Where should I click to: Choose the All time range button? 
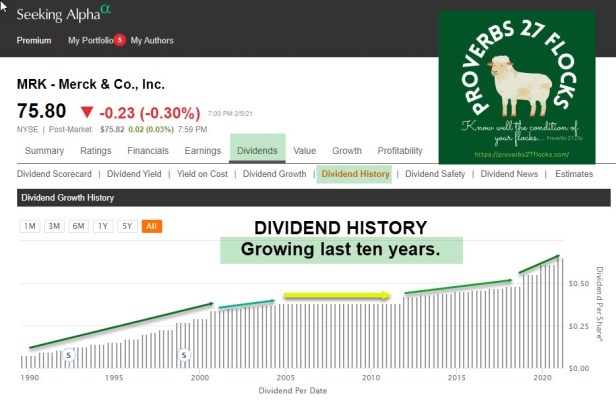151,226
